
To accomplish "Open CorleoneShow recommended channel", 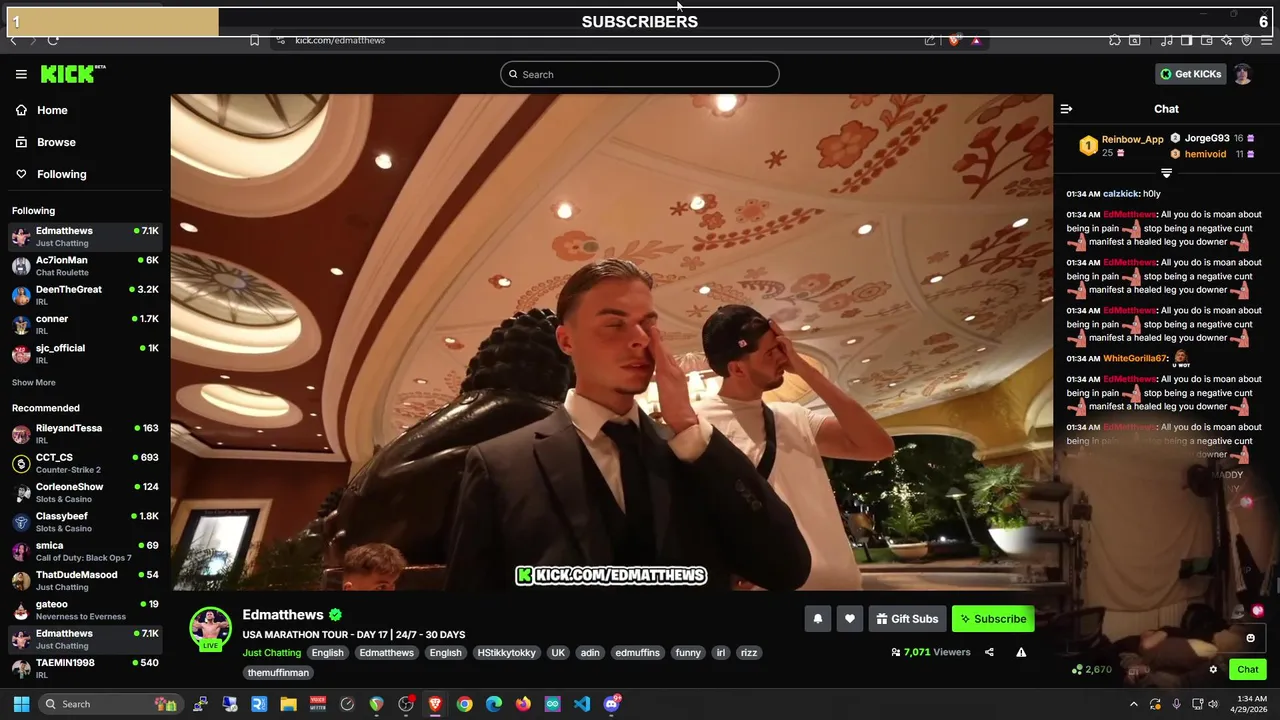I will (x=85, y=492).
